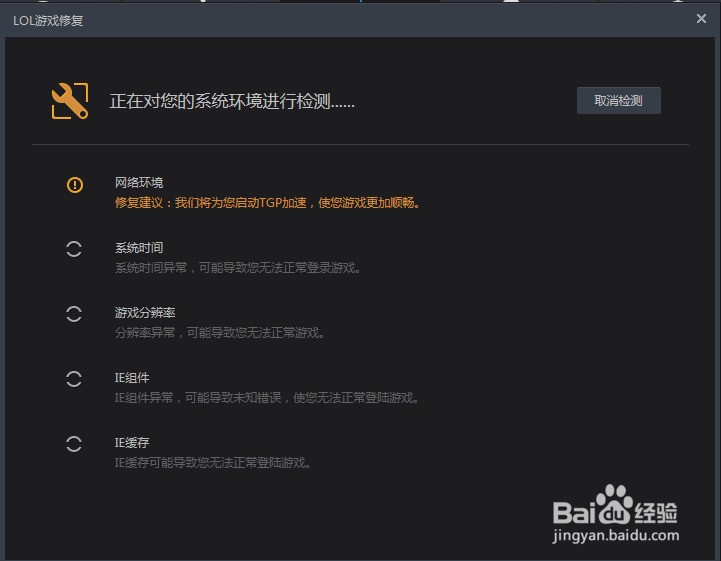Click the 系统时间异常 description line
The image size is (721, 561).
click(237, 268)
